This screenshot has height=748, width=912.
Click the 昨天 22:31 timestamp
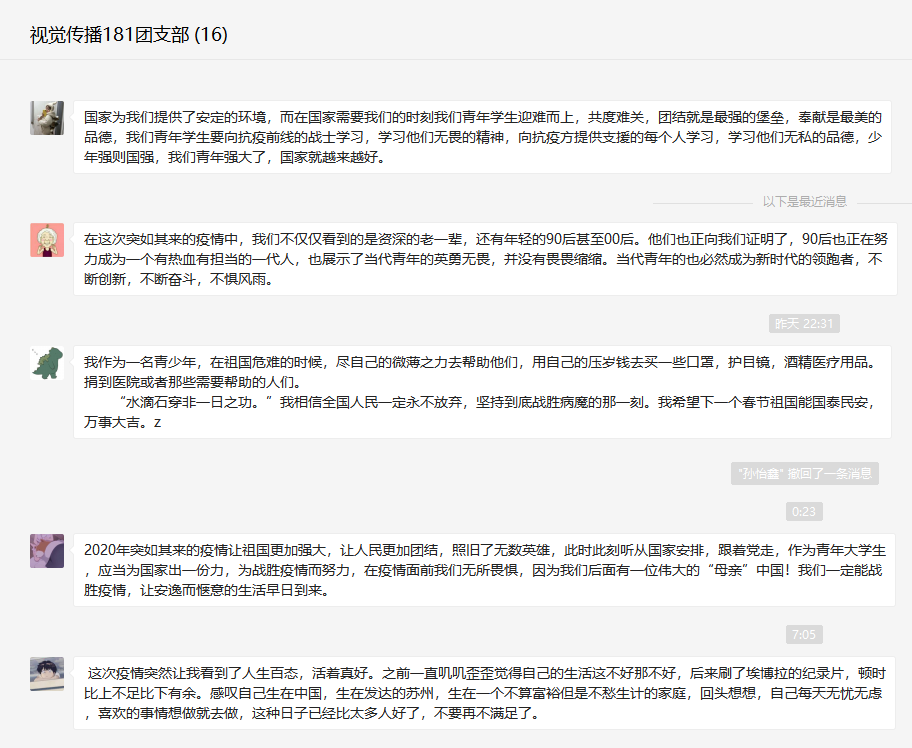(x=804, y=323)
